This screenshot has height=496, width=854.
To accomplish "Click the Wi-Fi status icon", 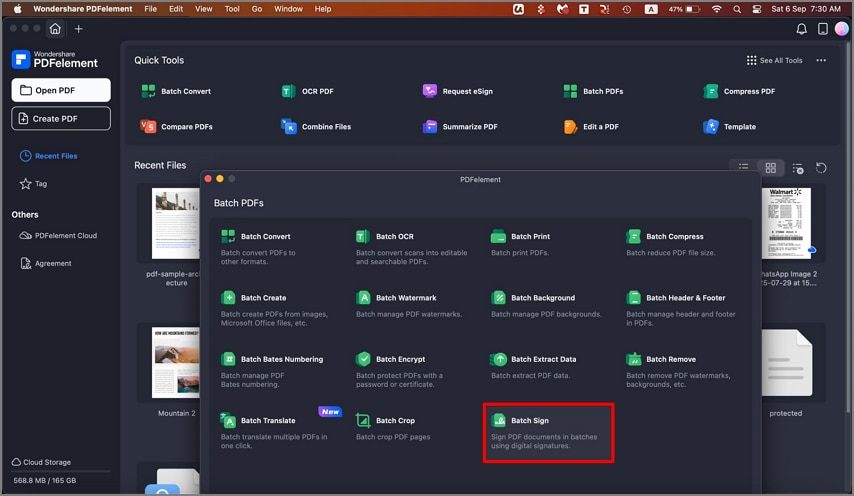I will point(717,9).
